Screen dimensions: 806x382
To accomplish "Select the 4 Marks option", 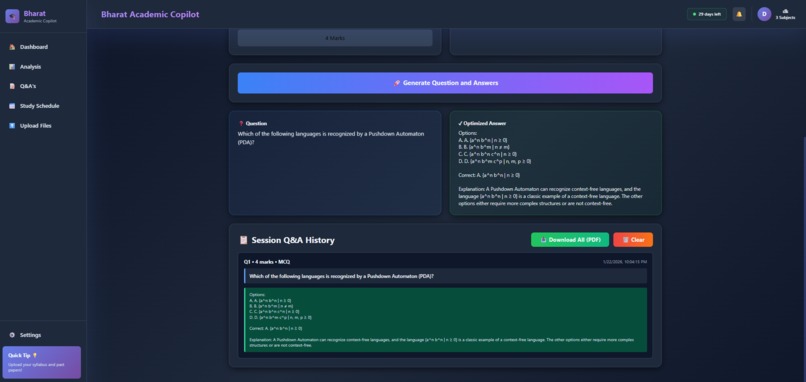I will (x=335, y=38).
